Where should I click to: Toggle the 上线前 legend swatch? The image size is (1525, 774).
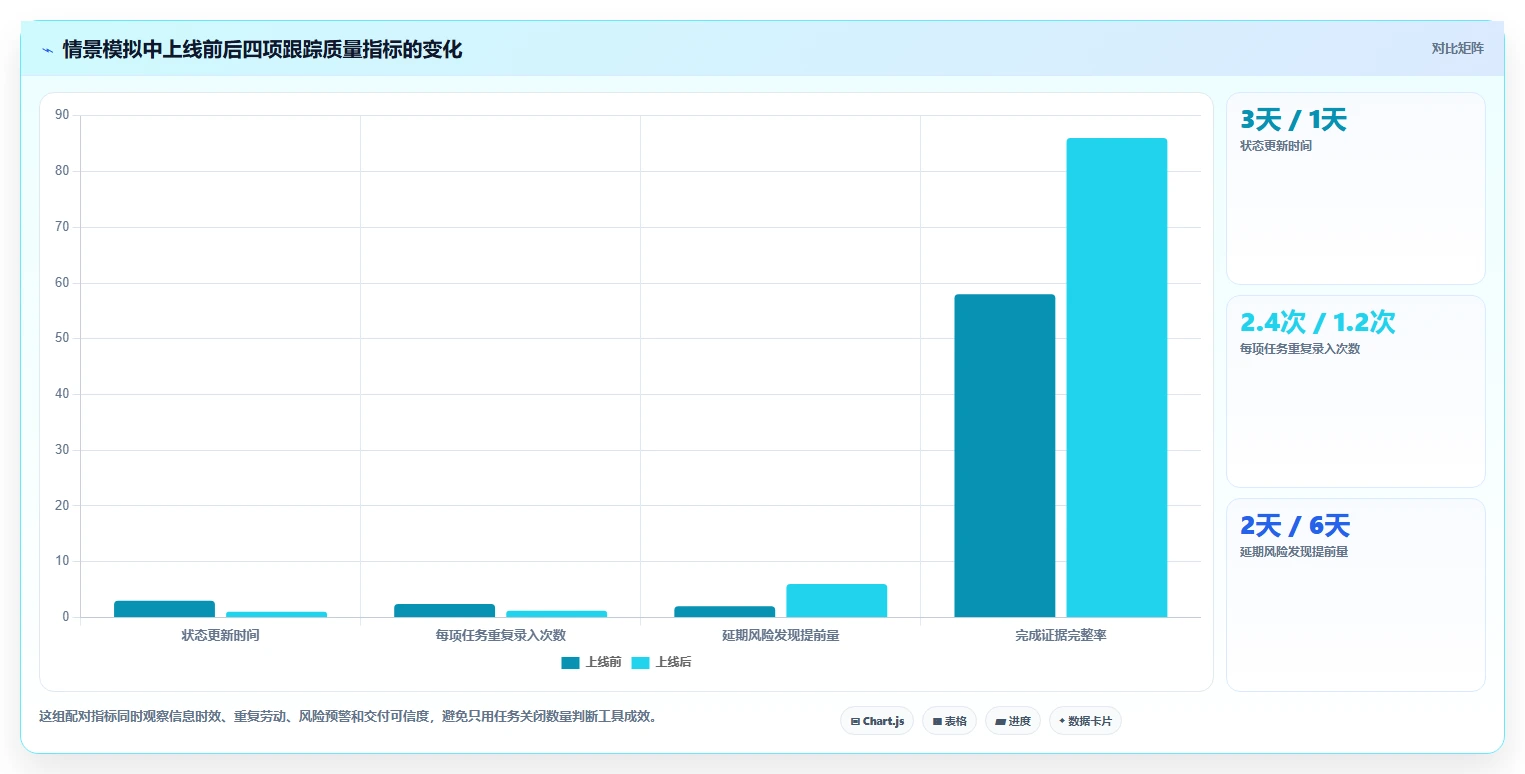pos(570,662)
